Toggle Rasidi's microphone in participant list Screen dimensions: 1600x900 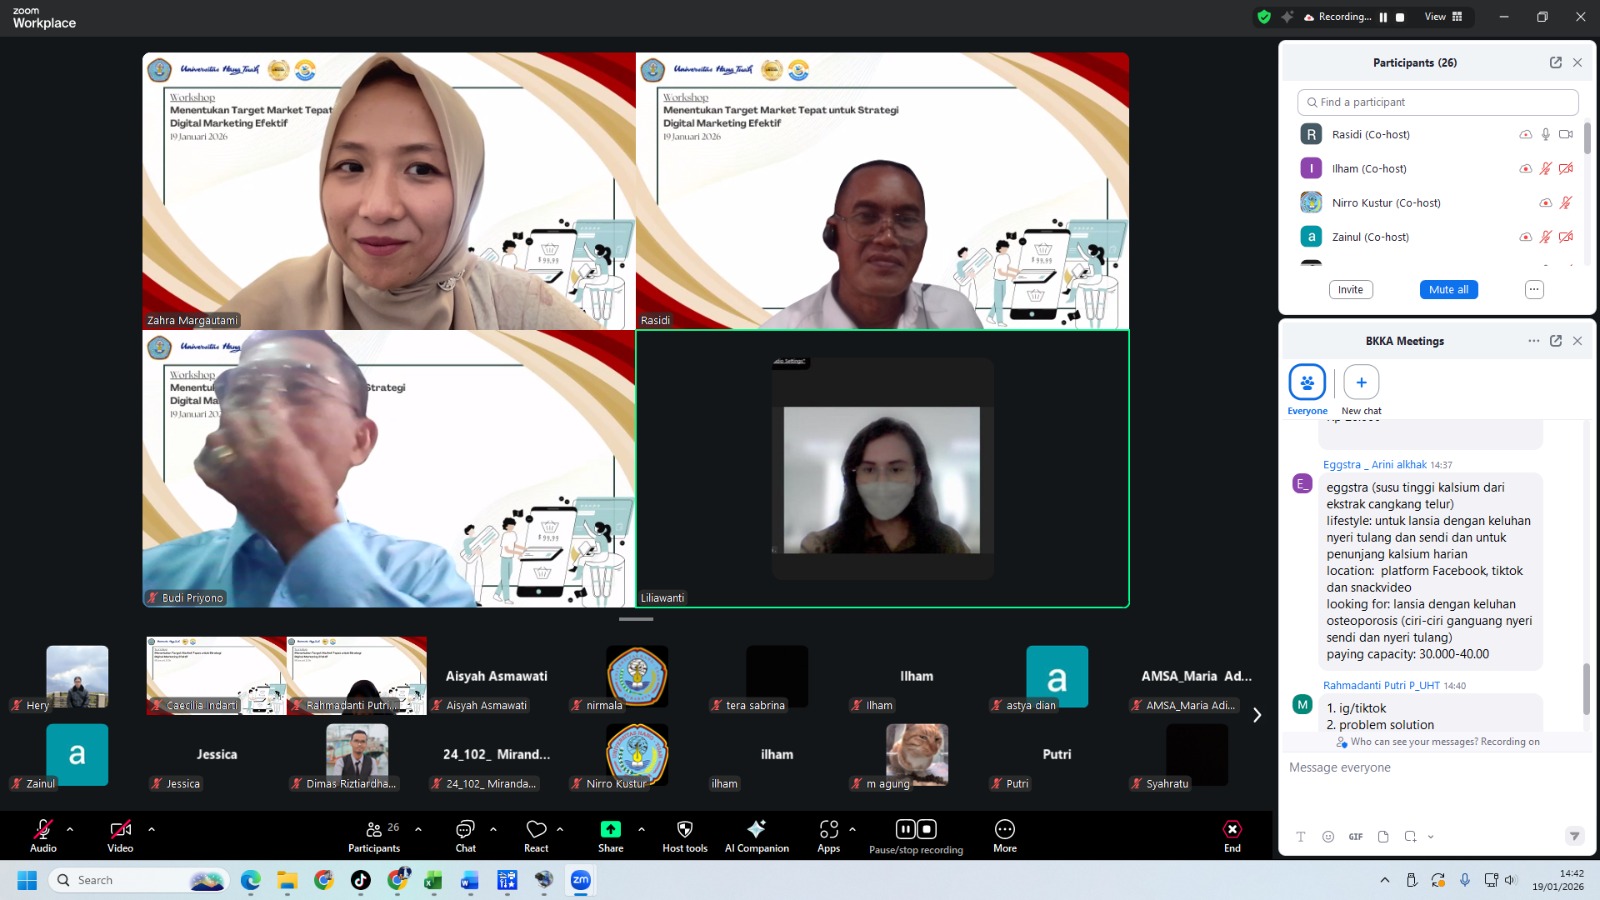tap(1546, 135)
